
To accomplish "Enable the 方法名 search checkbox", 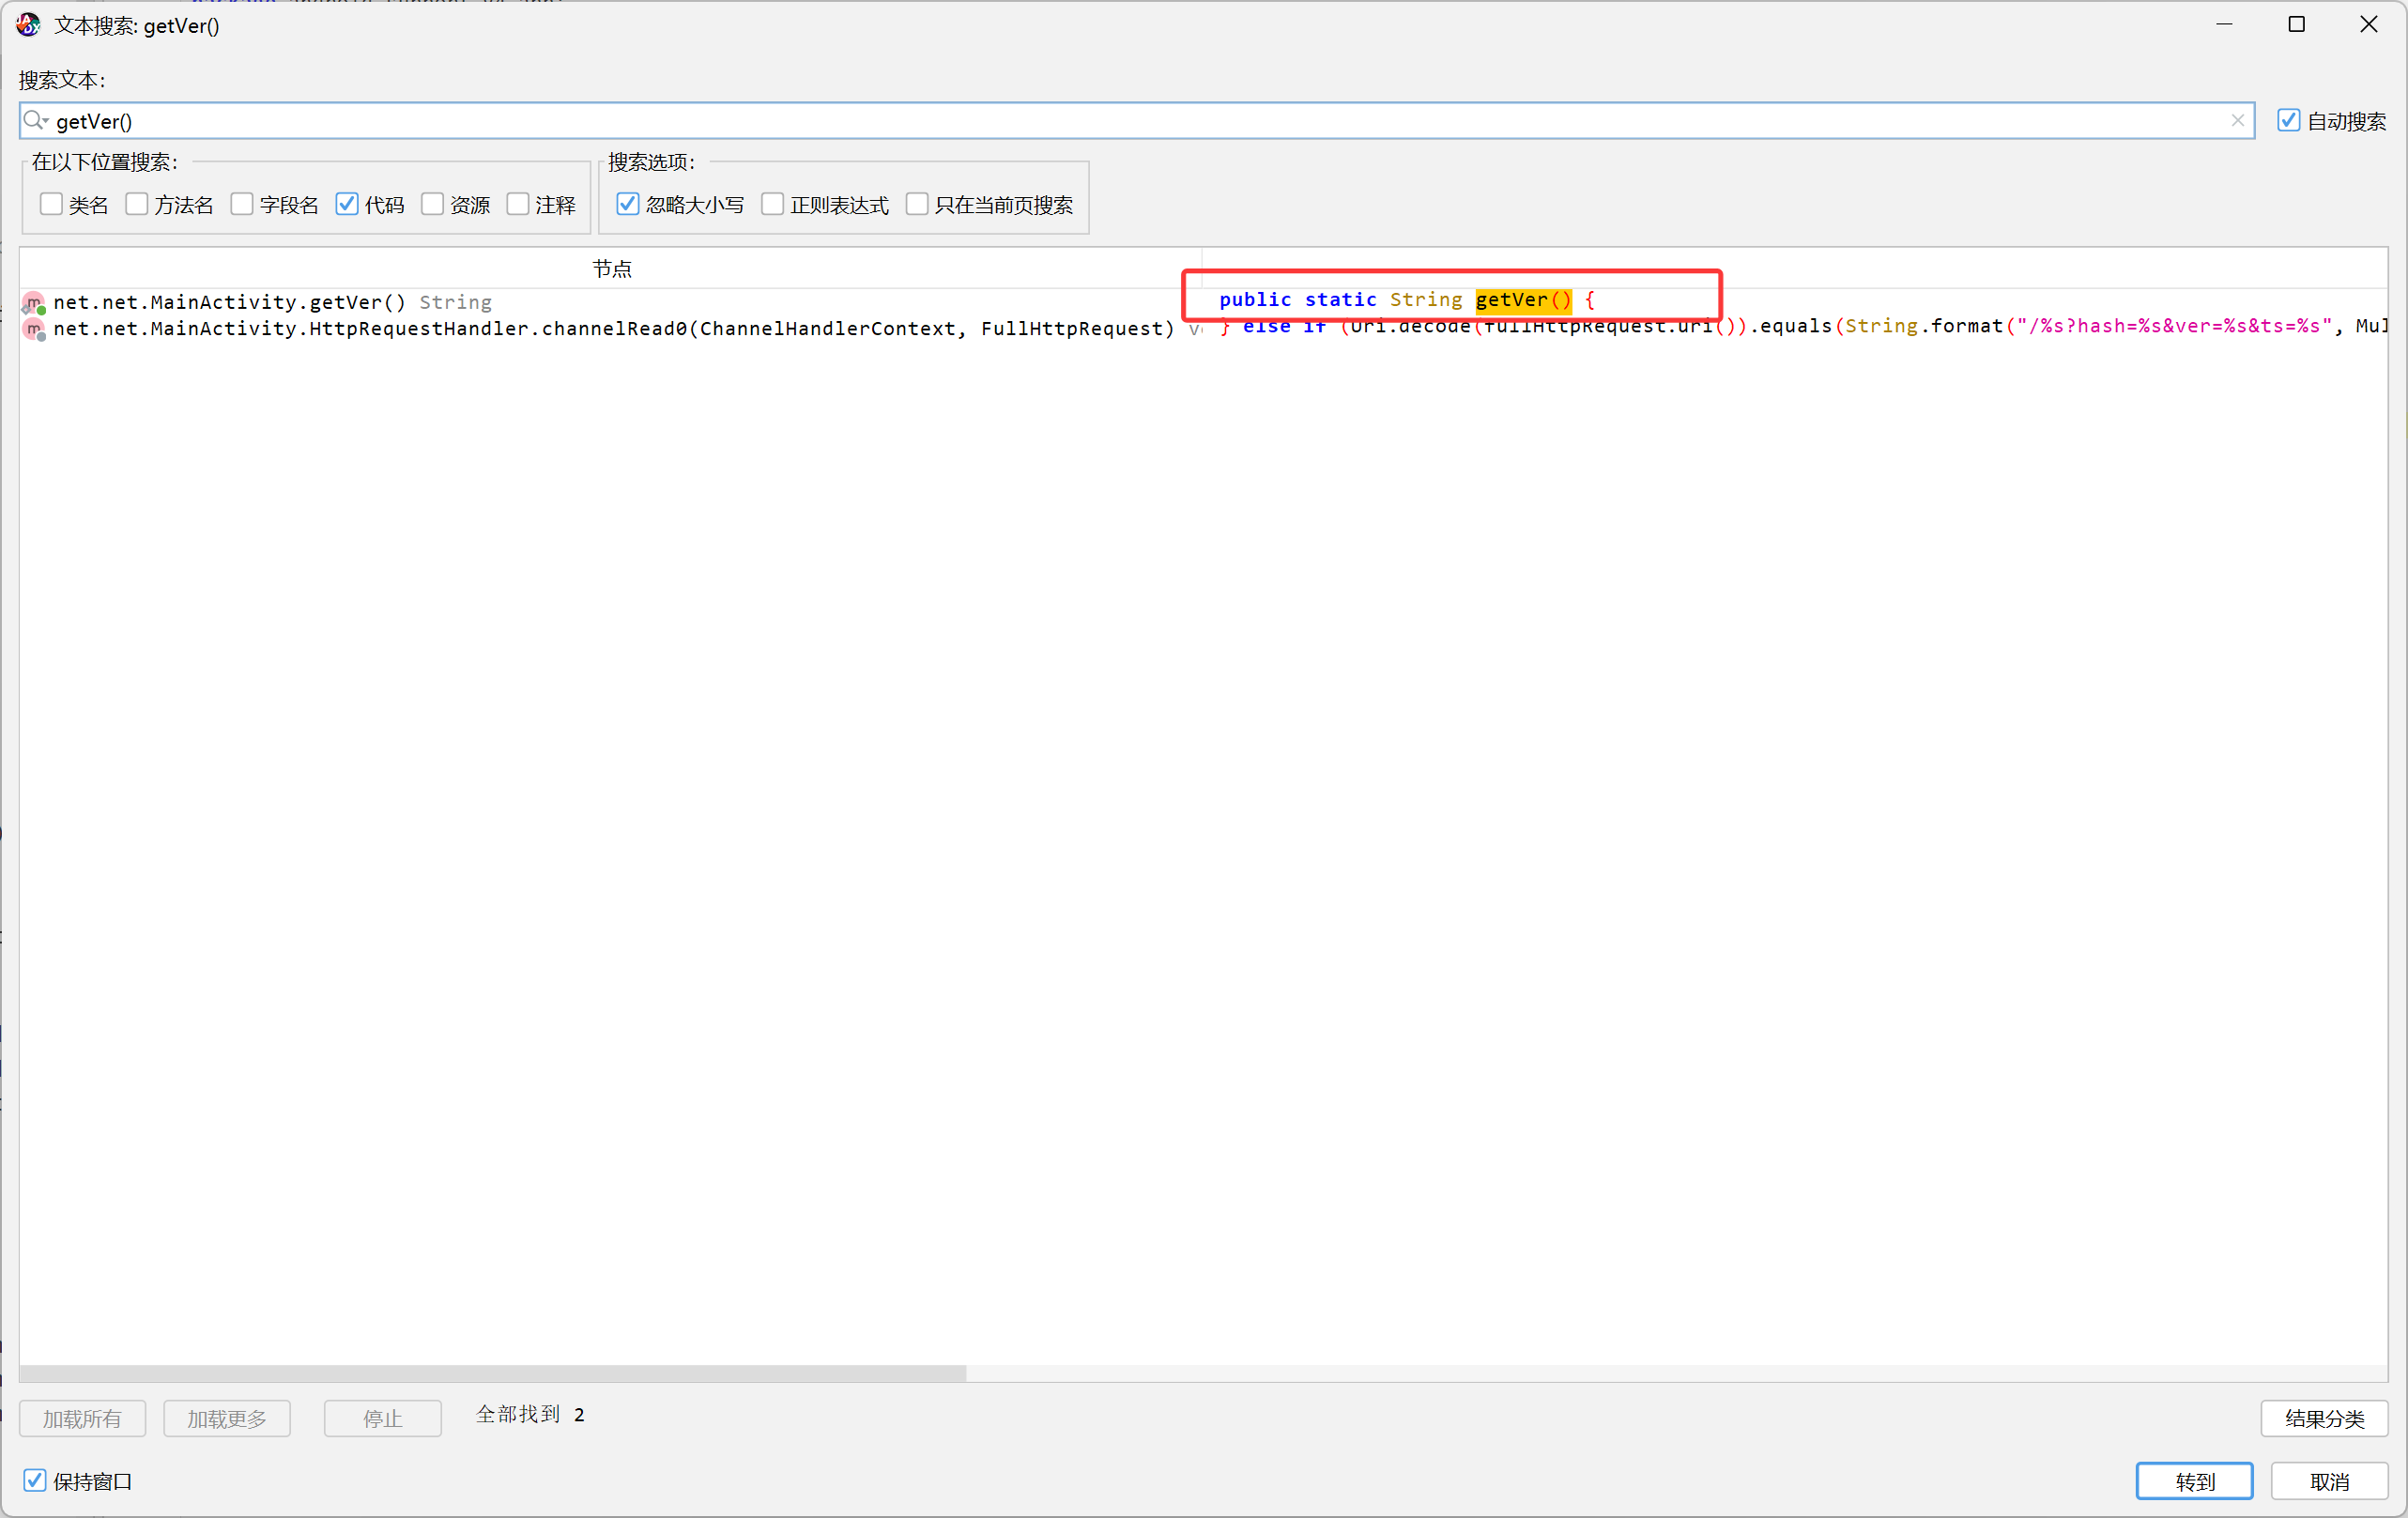I will point(137,204).
